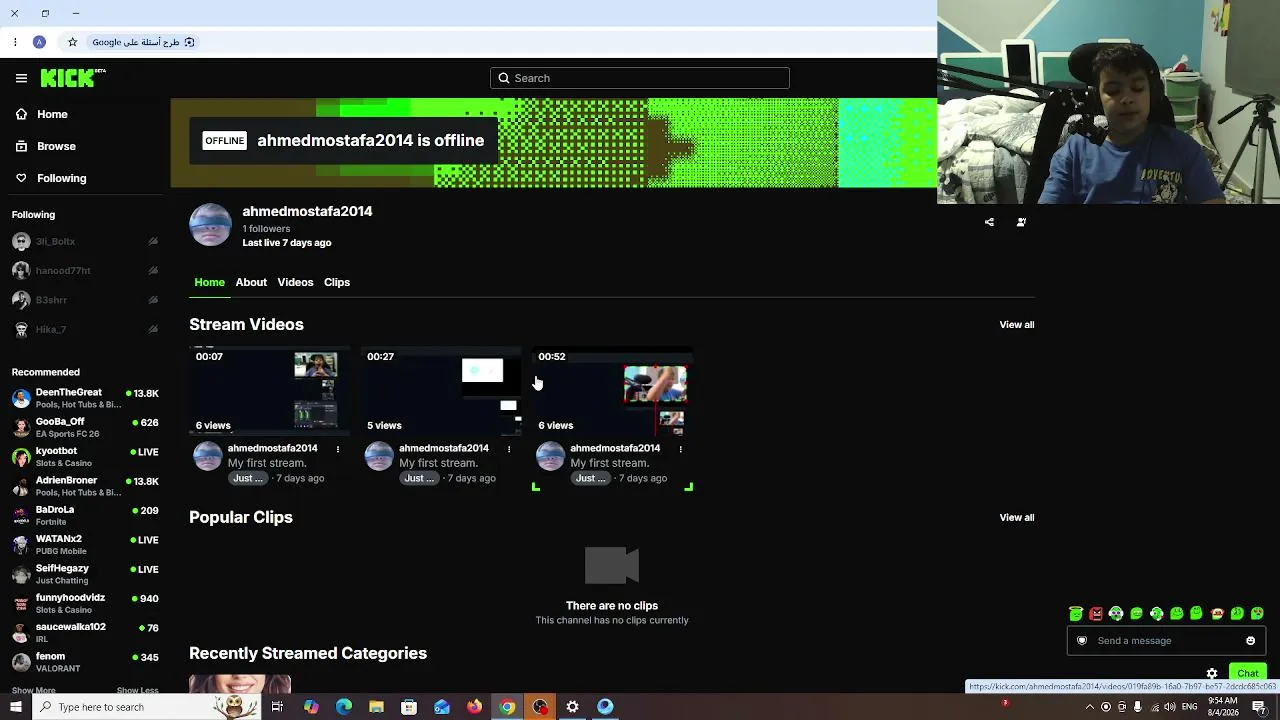The width and height of the screenshot is (1280, 720).
Task: Click the Send a message chat field
Action: [x=1166, y=641]
